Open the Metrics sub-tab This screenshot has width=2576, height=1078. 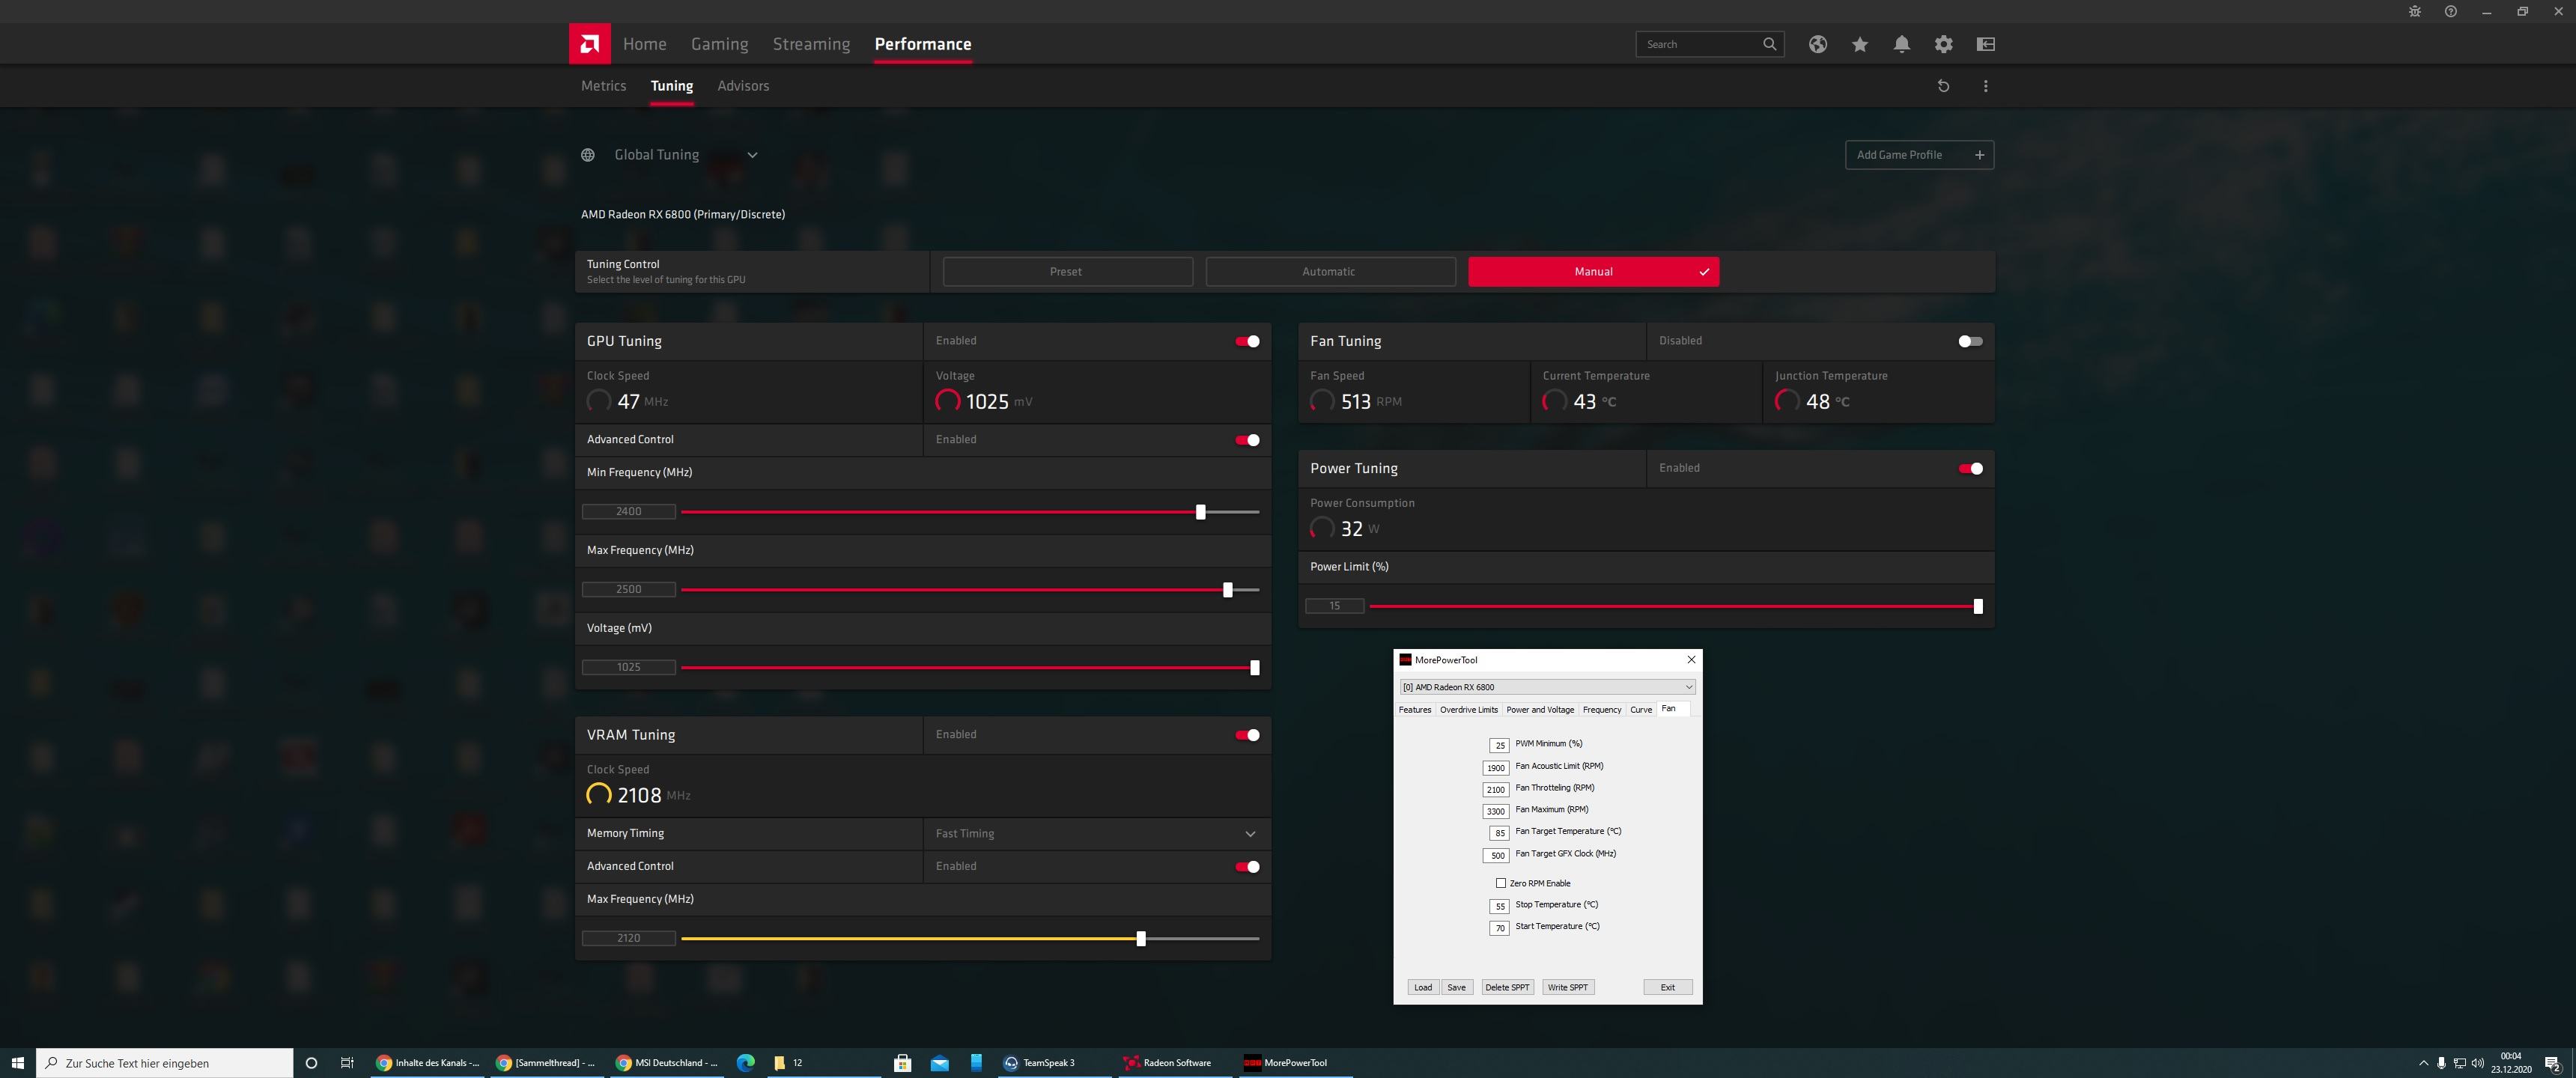(x=603, y=86)
